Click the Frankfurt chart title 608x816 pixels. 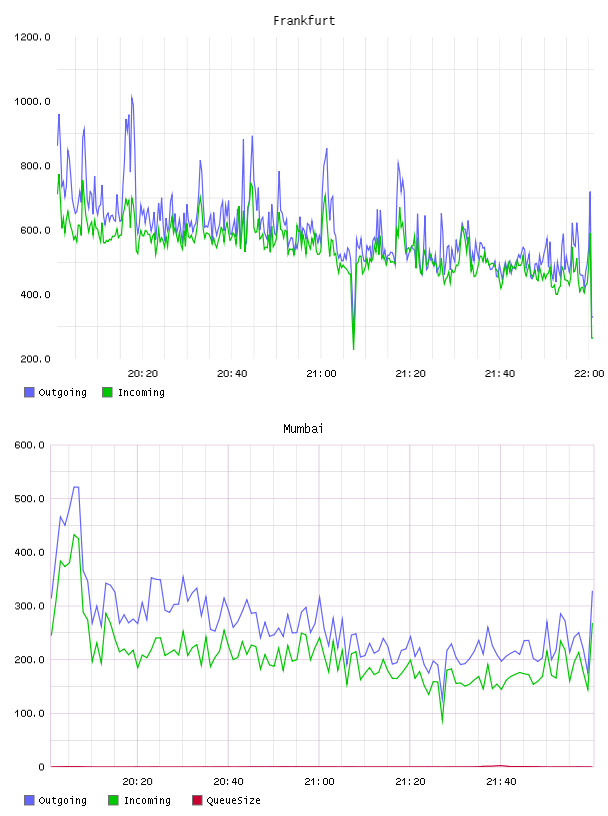[304, 21]
